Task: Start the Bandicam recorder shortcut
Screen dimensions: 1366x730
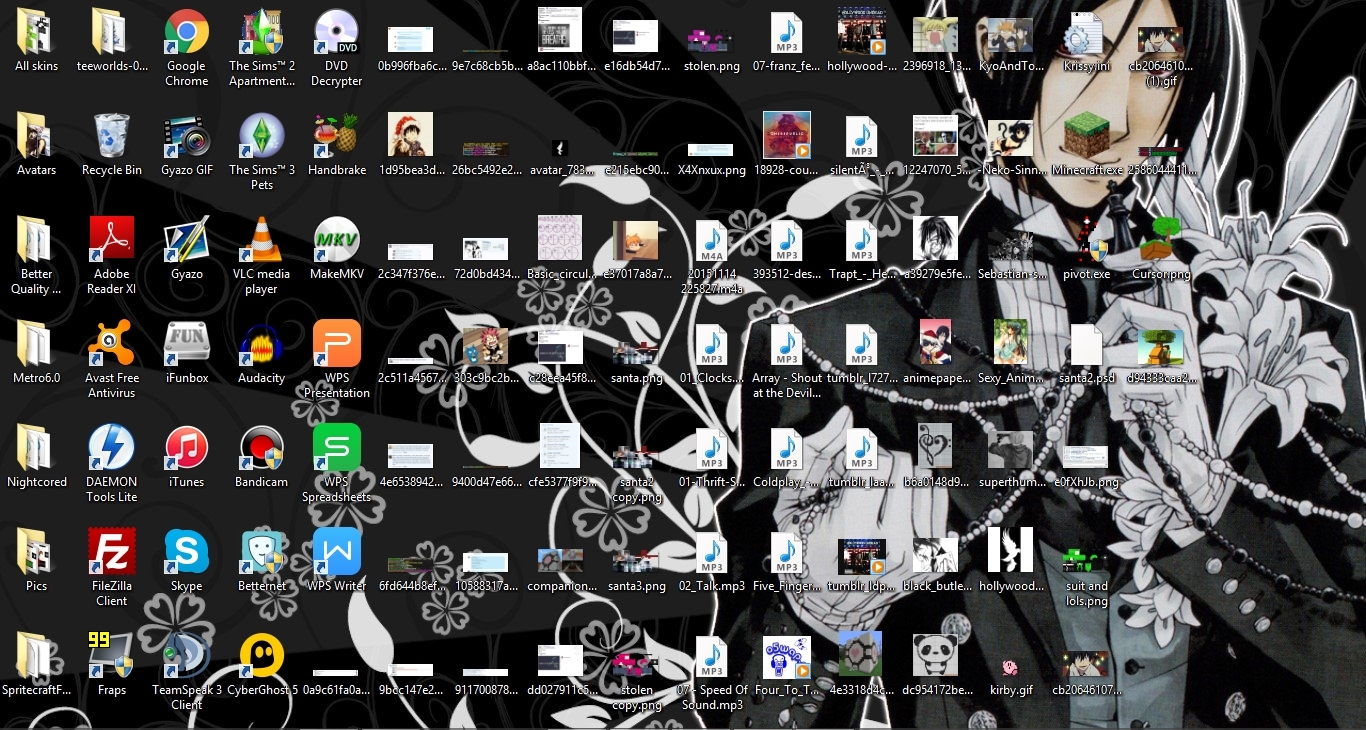Action: pyautogui.click(x=262, y=449)
